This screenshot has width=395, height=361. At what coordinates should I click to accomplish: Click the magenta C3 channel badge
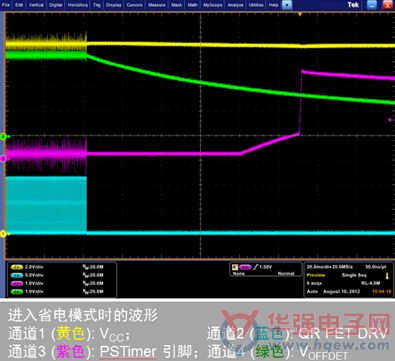17,284
